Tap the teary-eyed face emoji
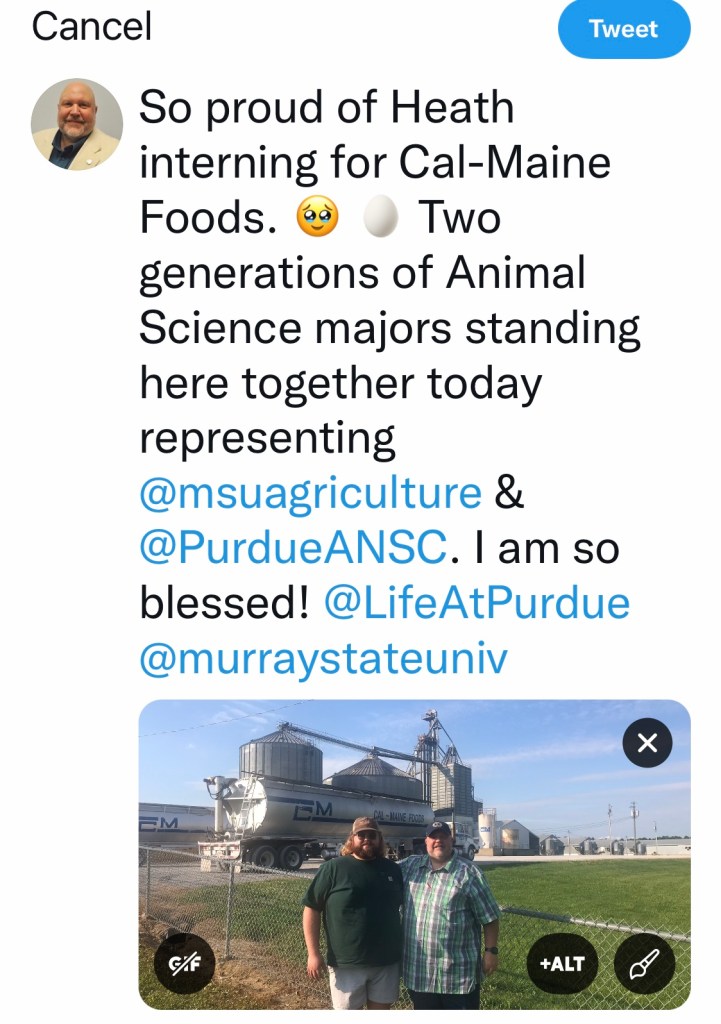The height and width of the screenshot is (1024, 721). click(x=318, y=216)
